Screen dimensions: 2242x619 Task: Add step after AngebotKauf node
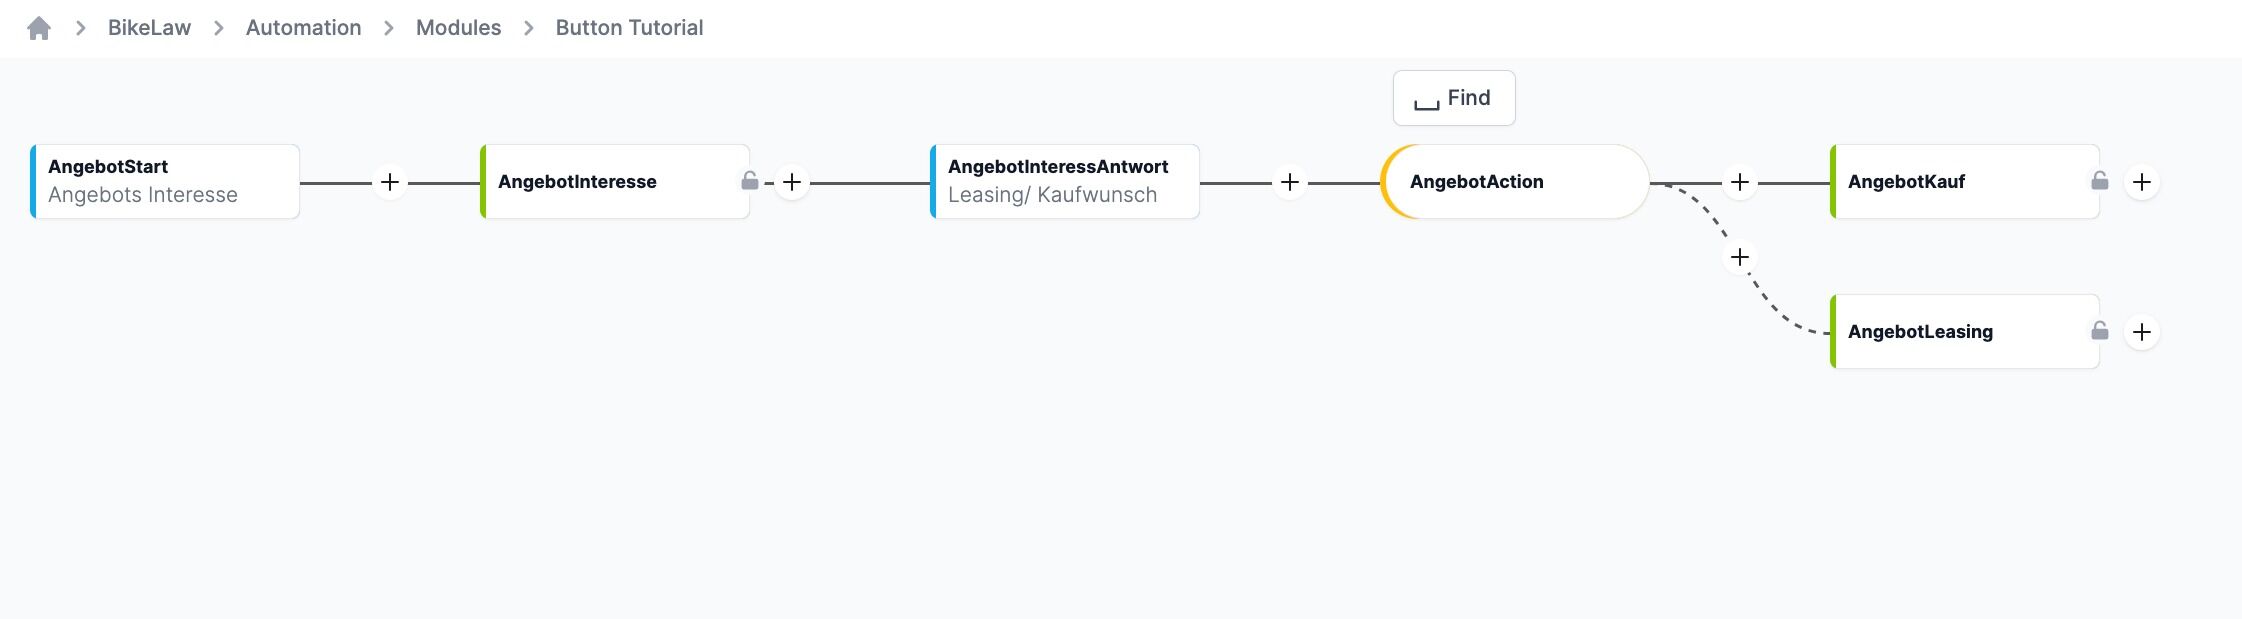click(x=2142, y=182)
